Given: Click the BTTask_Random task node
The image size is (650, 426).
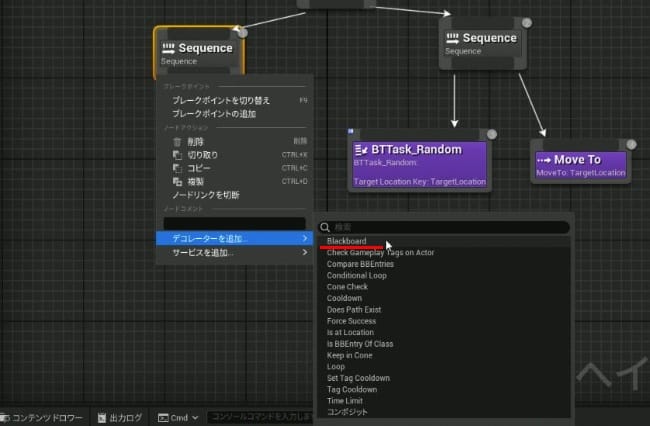Looking at the screenshot, I should [x=420, y=162].
